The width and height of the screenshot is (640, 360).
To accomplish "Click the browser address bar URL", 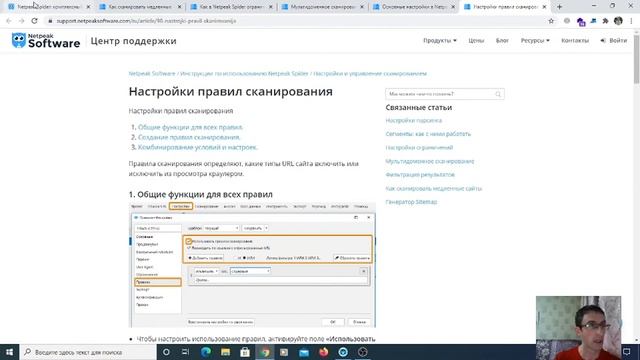I will coord(146,21).
